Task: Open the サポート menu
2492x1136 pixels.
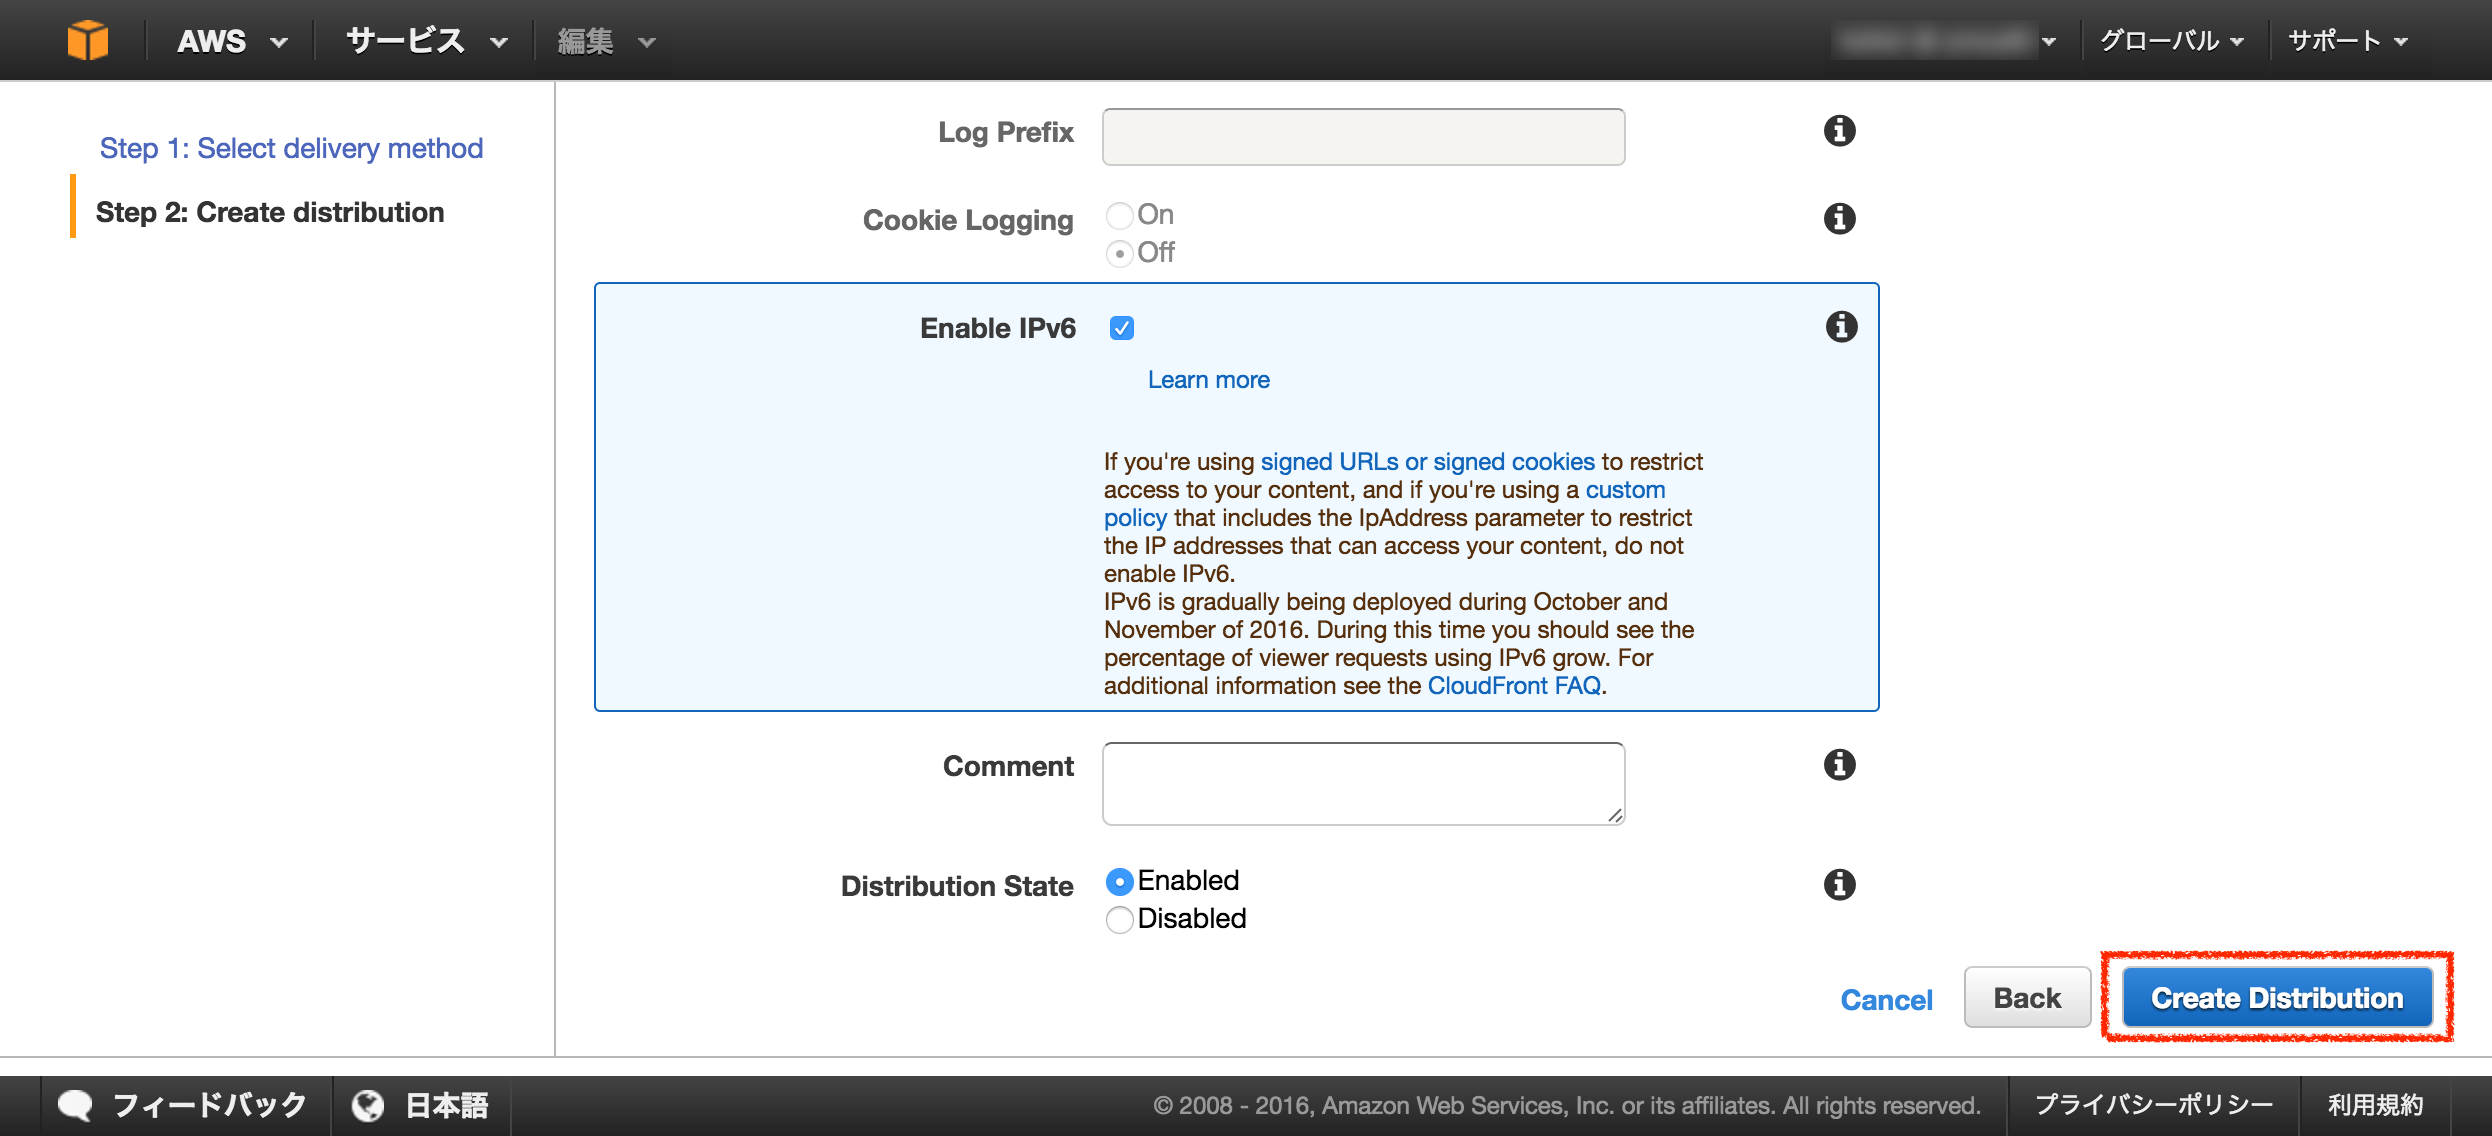Action: click(2347, 41)
